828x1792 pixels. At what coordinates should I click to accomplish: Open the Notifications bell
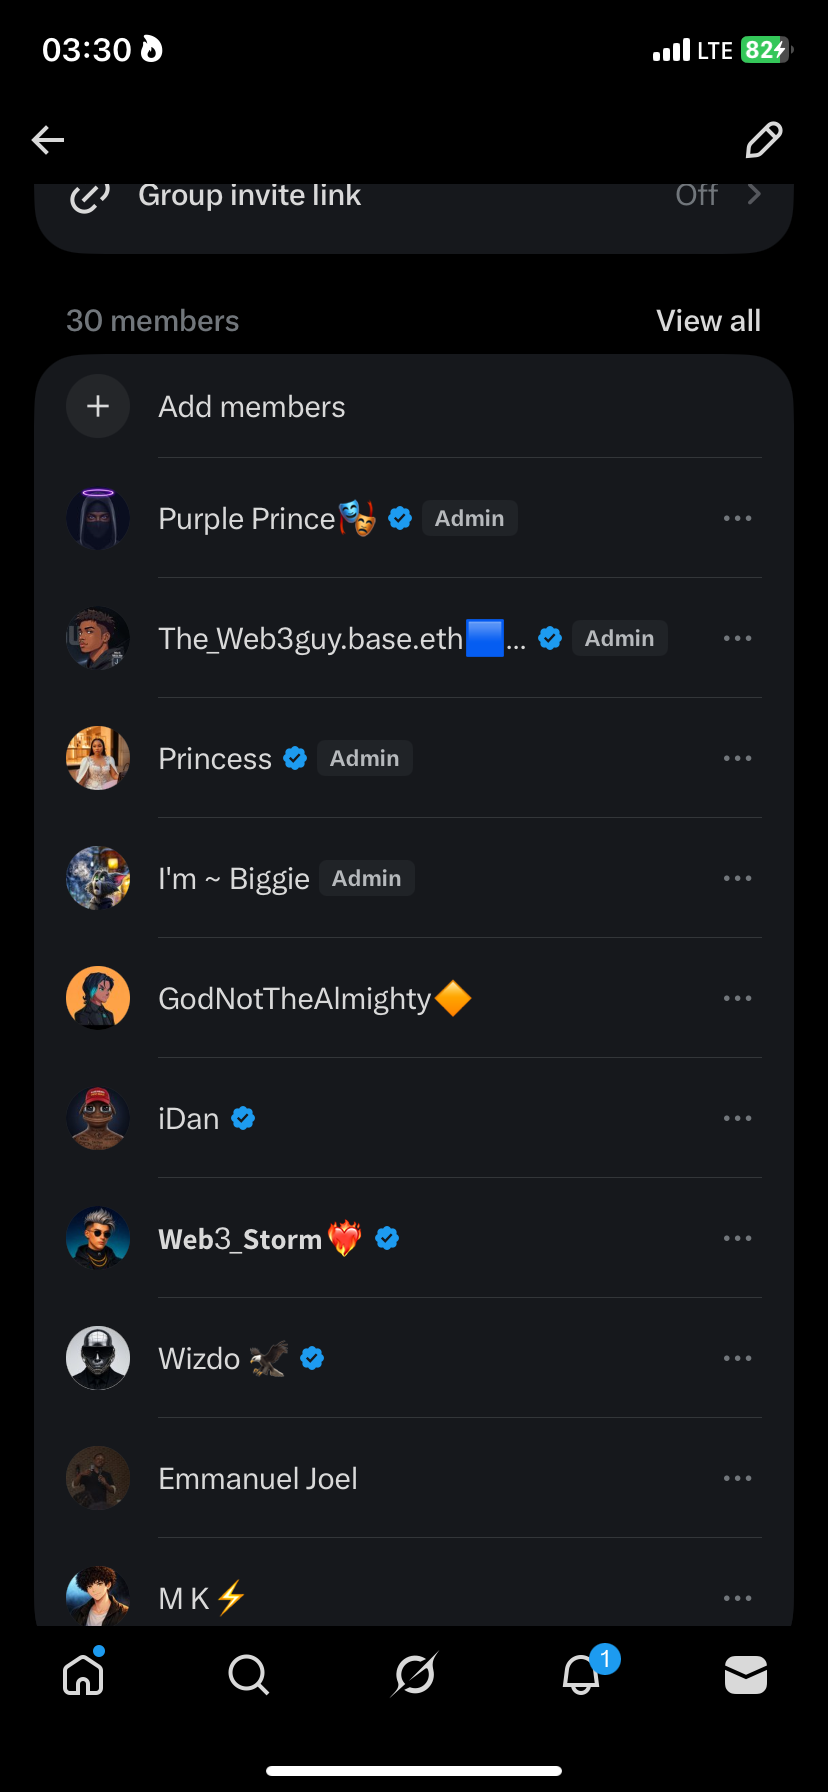click(581, 1674)
